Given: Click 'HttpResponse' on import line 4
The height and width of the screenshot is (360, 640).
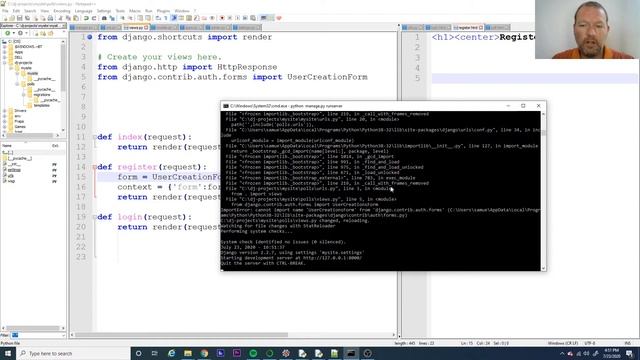Looking at the screenshot, I should pos(247,67).
